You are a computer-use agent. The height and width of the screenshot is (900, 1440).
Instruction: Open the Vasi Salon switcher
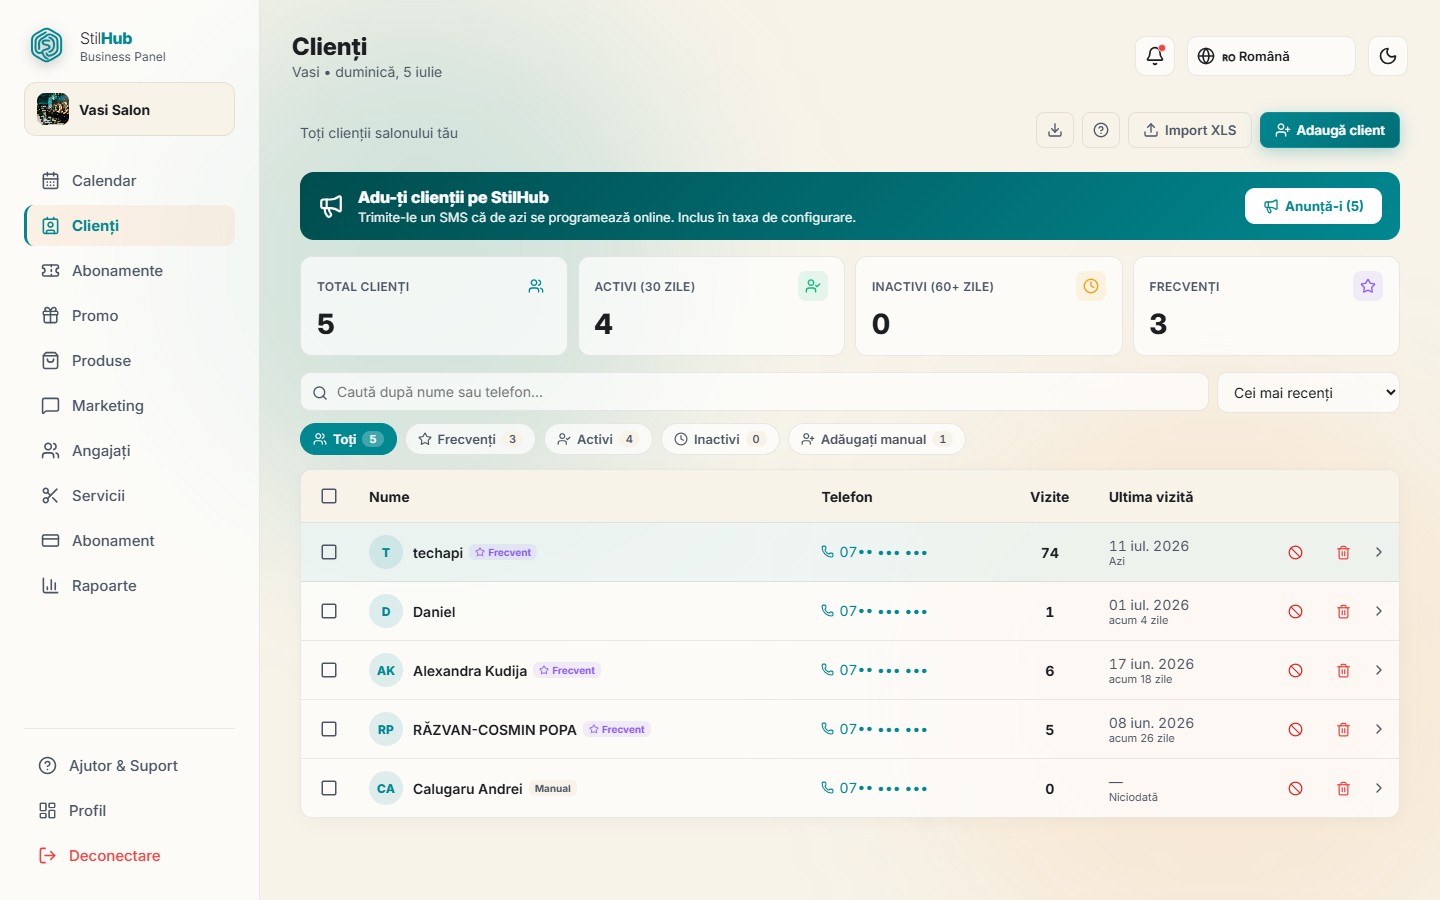[130, 109]
